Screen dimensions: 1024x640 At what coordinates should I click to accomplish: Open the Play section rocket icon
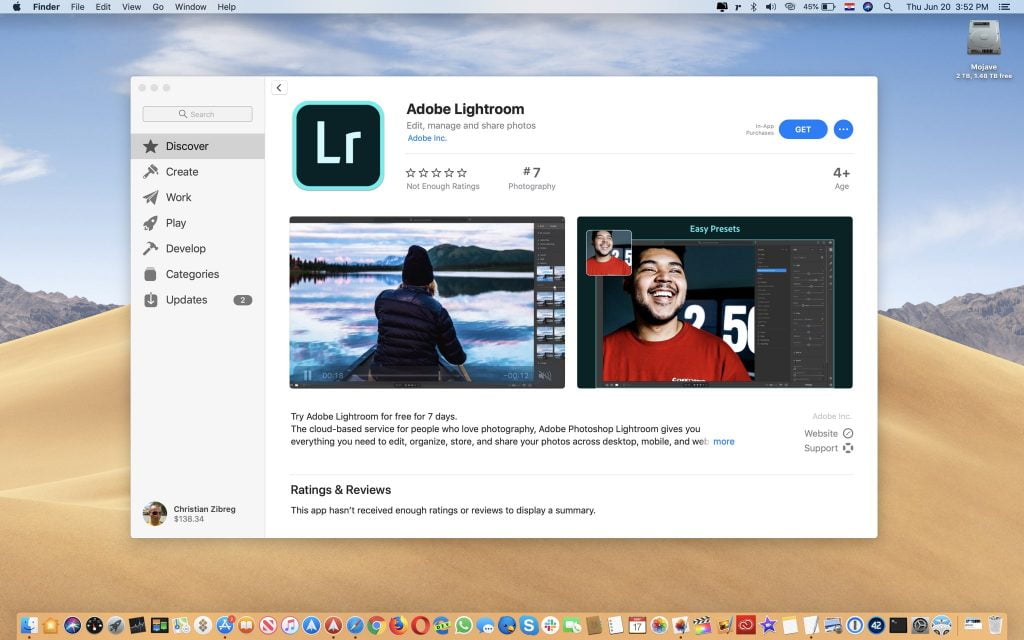point(151,223)
